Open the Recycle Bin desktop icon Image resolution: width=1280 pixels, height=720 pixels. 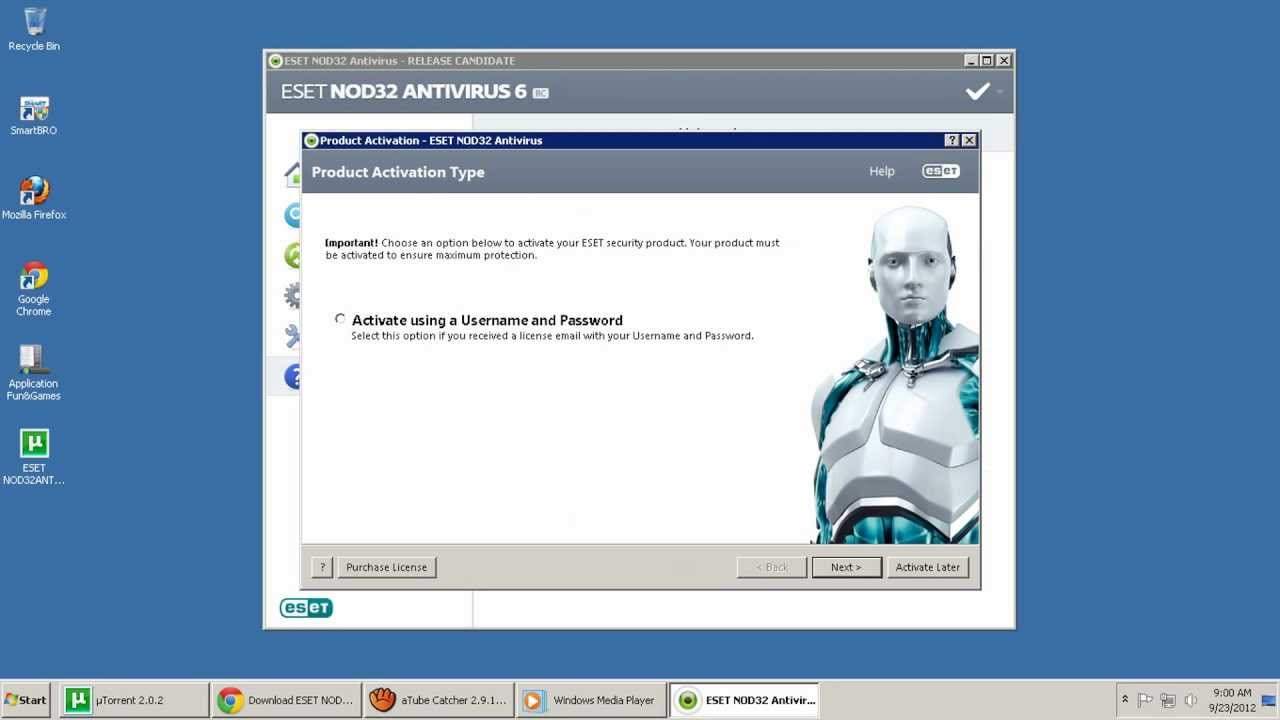coord(34,29)
